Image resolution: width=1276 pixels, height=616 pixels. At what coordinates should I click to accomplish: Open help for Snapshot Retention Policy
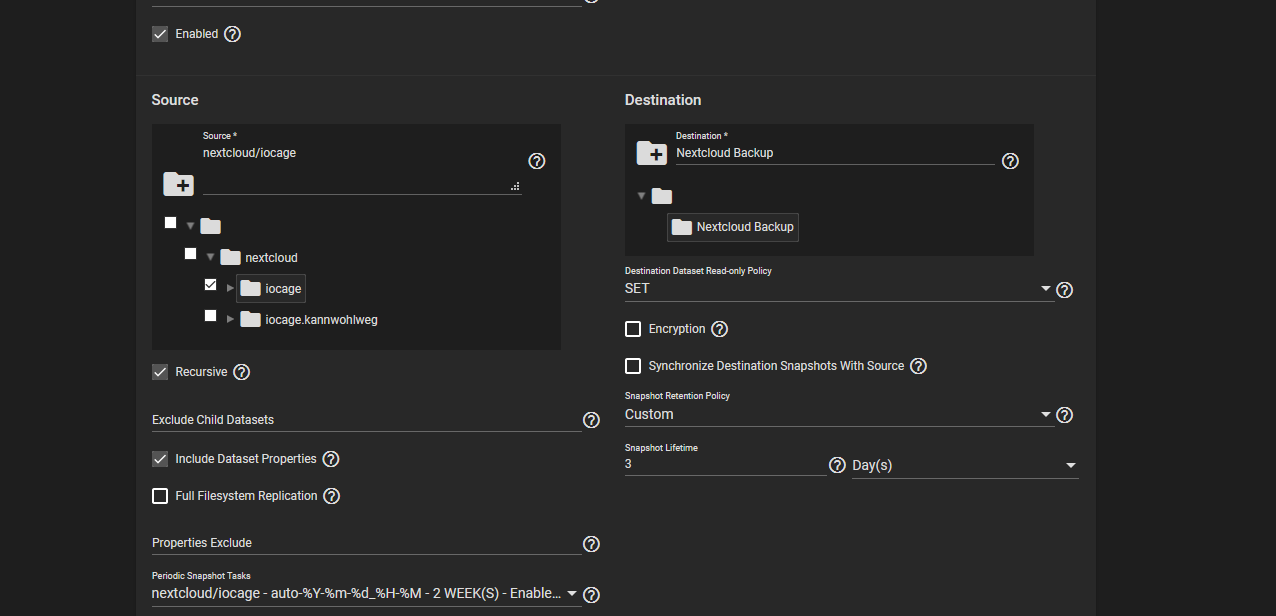[1065, 415]
